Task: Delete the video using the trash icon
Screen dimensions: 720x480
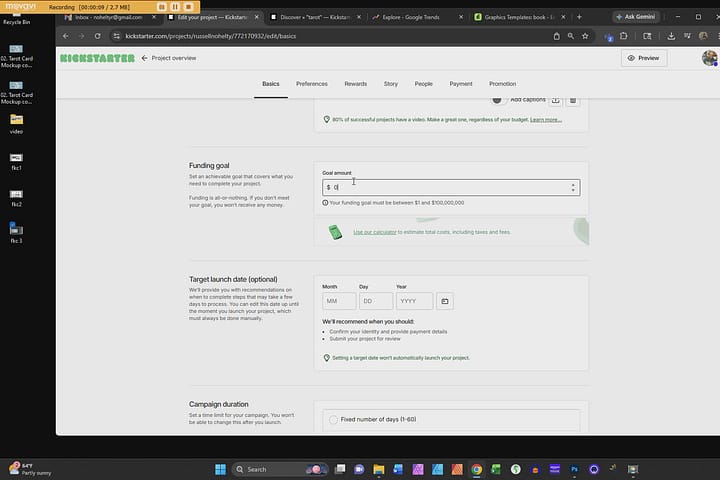Action: coord(573,100)
